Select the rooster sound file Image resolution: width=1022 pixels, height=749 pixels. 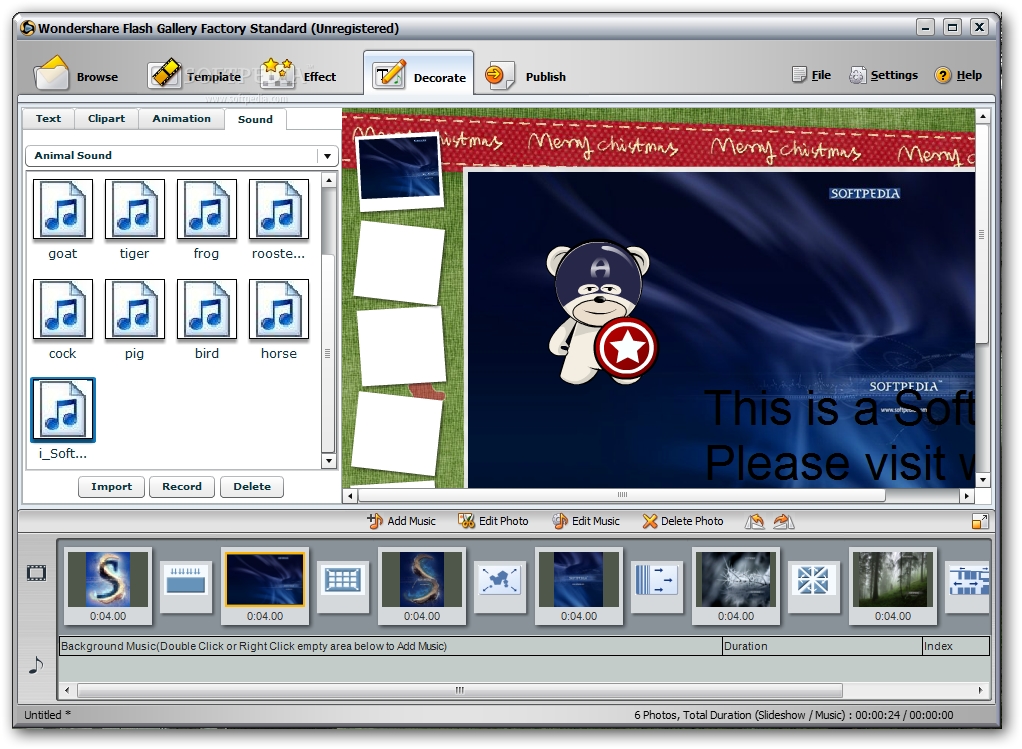click(278, 220)
